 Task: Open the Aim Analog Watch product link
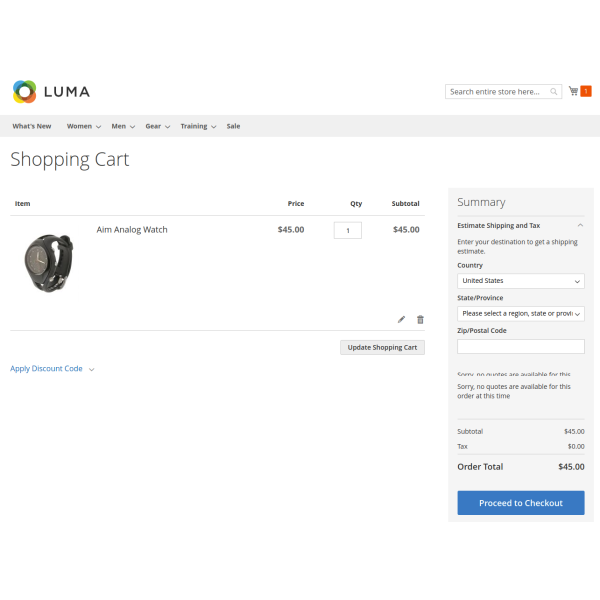(132, 230)
